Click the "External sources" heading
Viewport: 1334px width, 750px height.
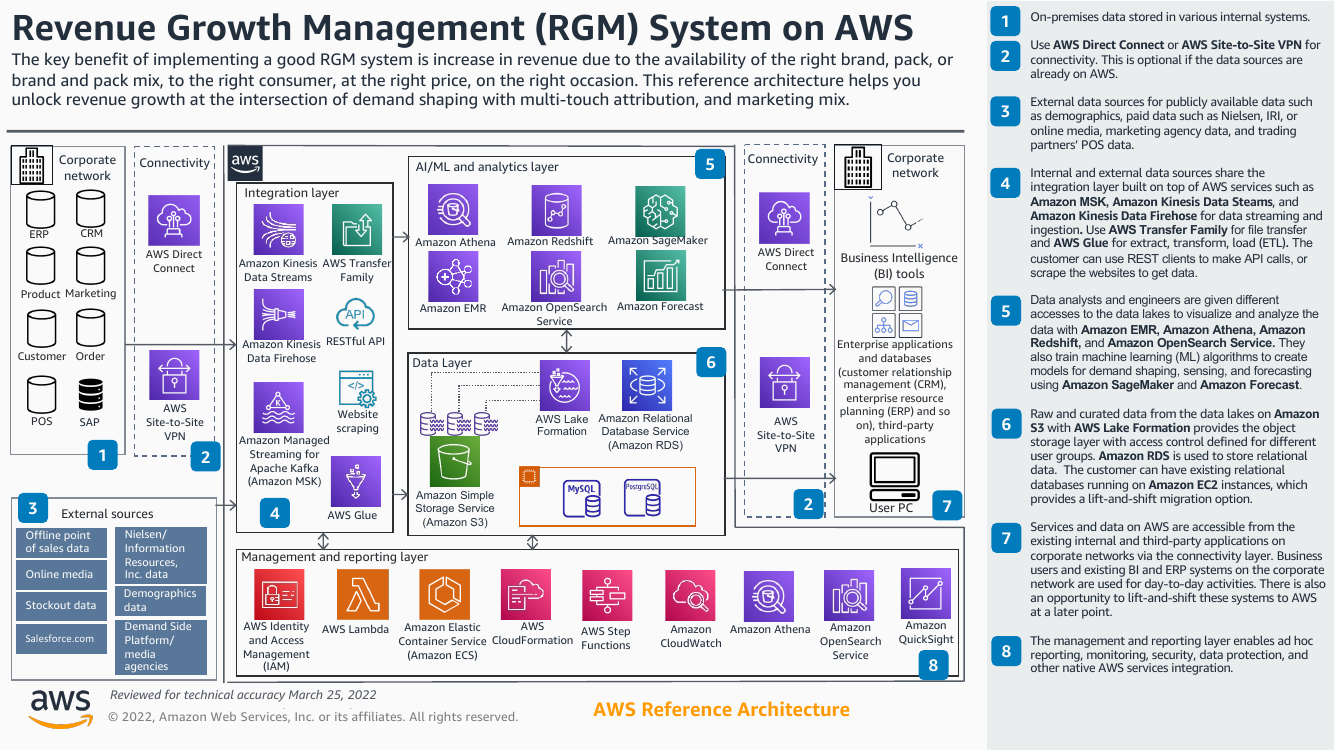108,514
